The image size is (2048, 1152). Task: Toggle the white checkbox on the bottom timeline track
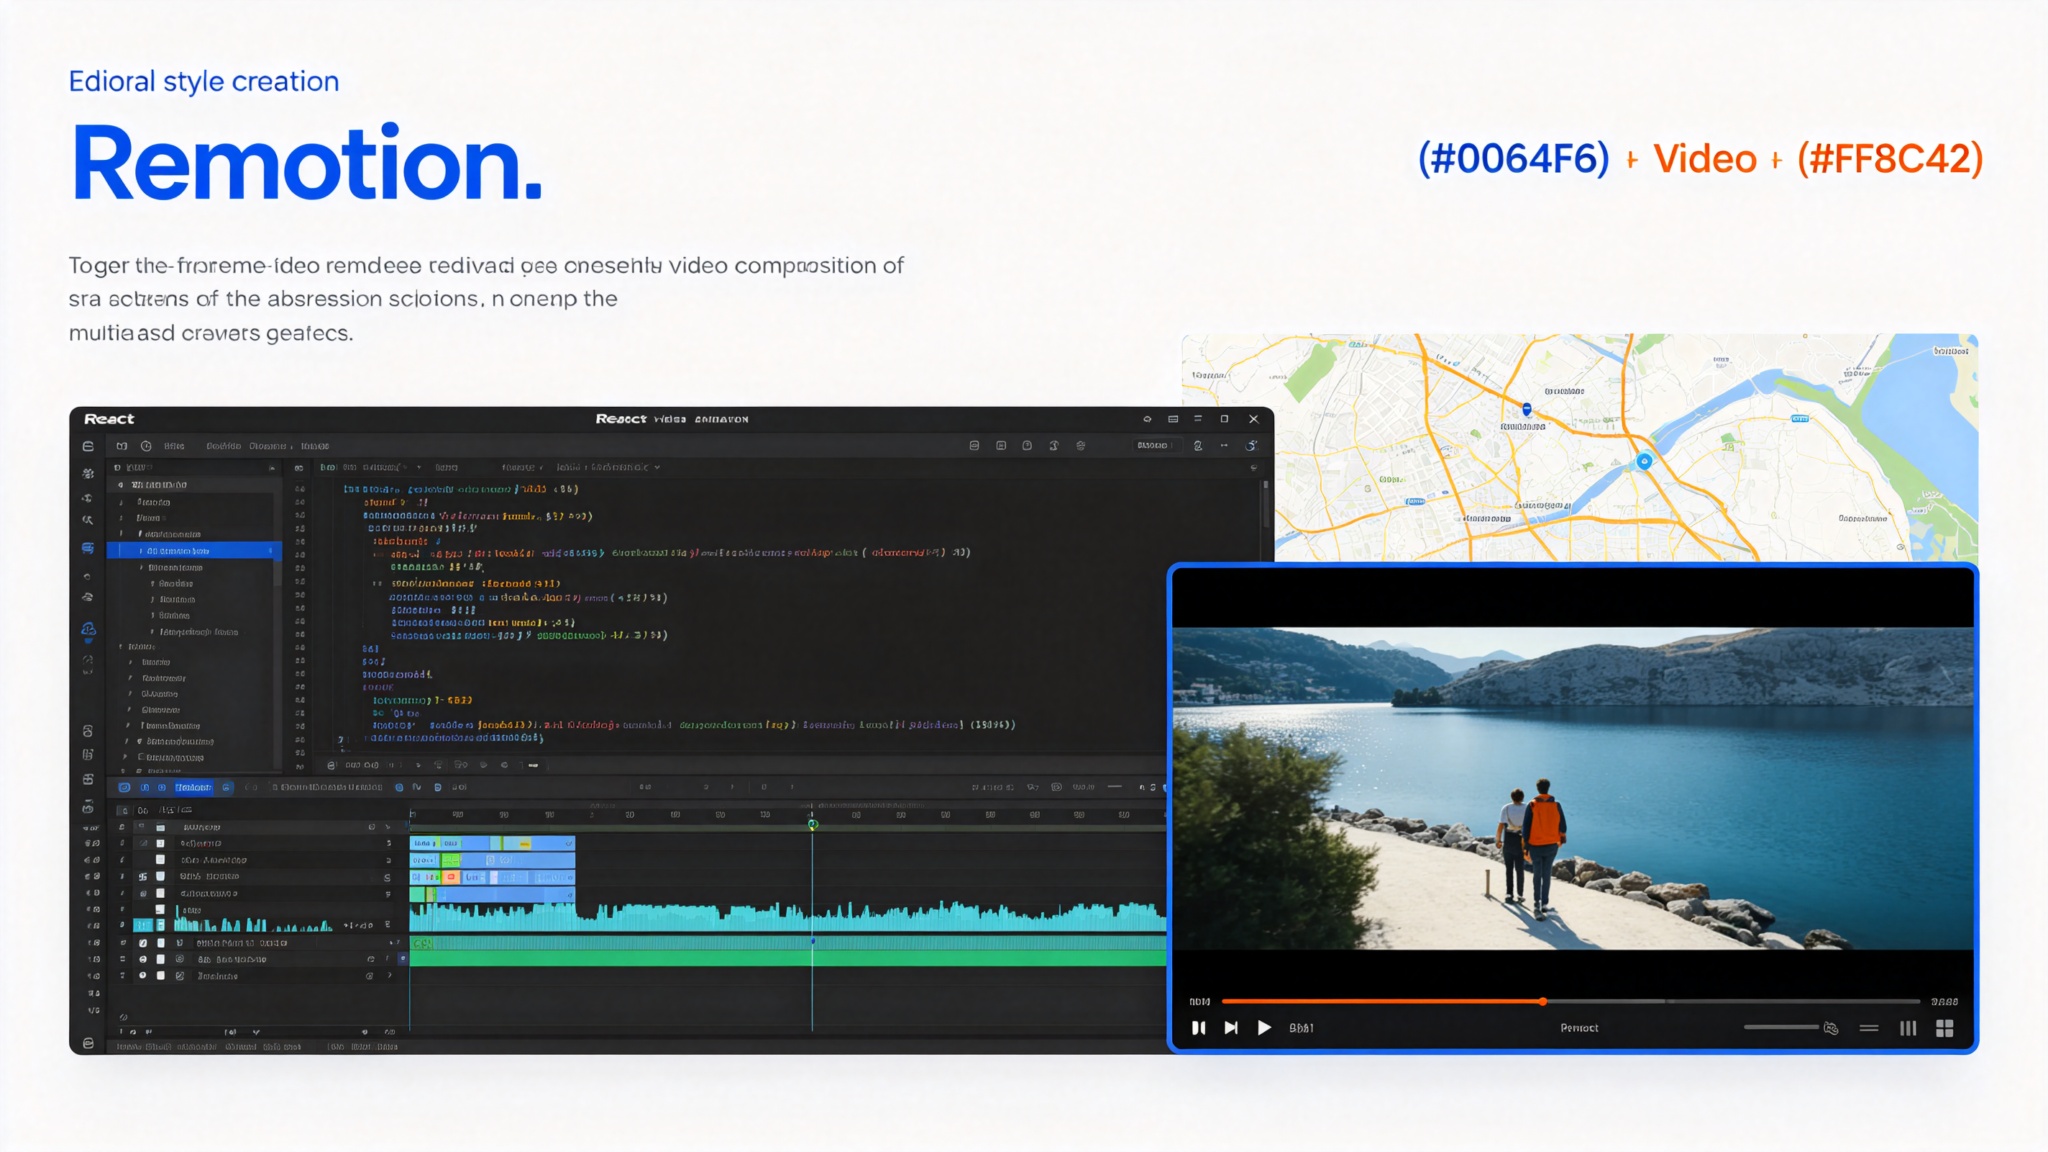[160, 976]
